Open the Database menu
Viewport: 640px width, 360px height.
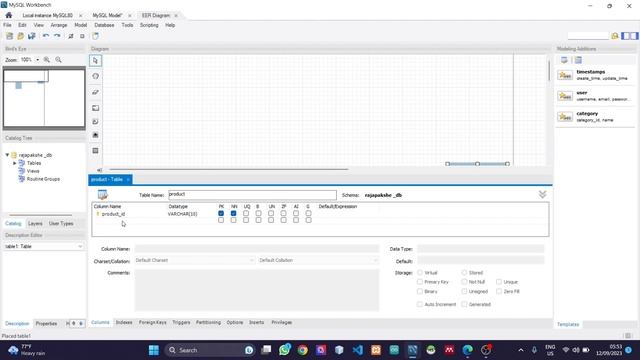click(x=104, y=25)
